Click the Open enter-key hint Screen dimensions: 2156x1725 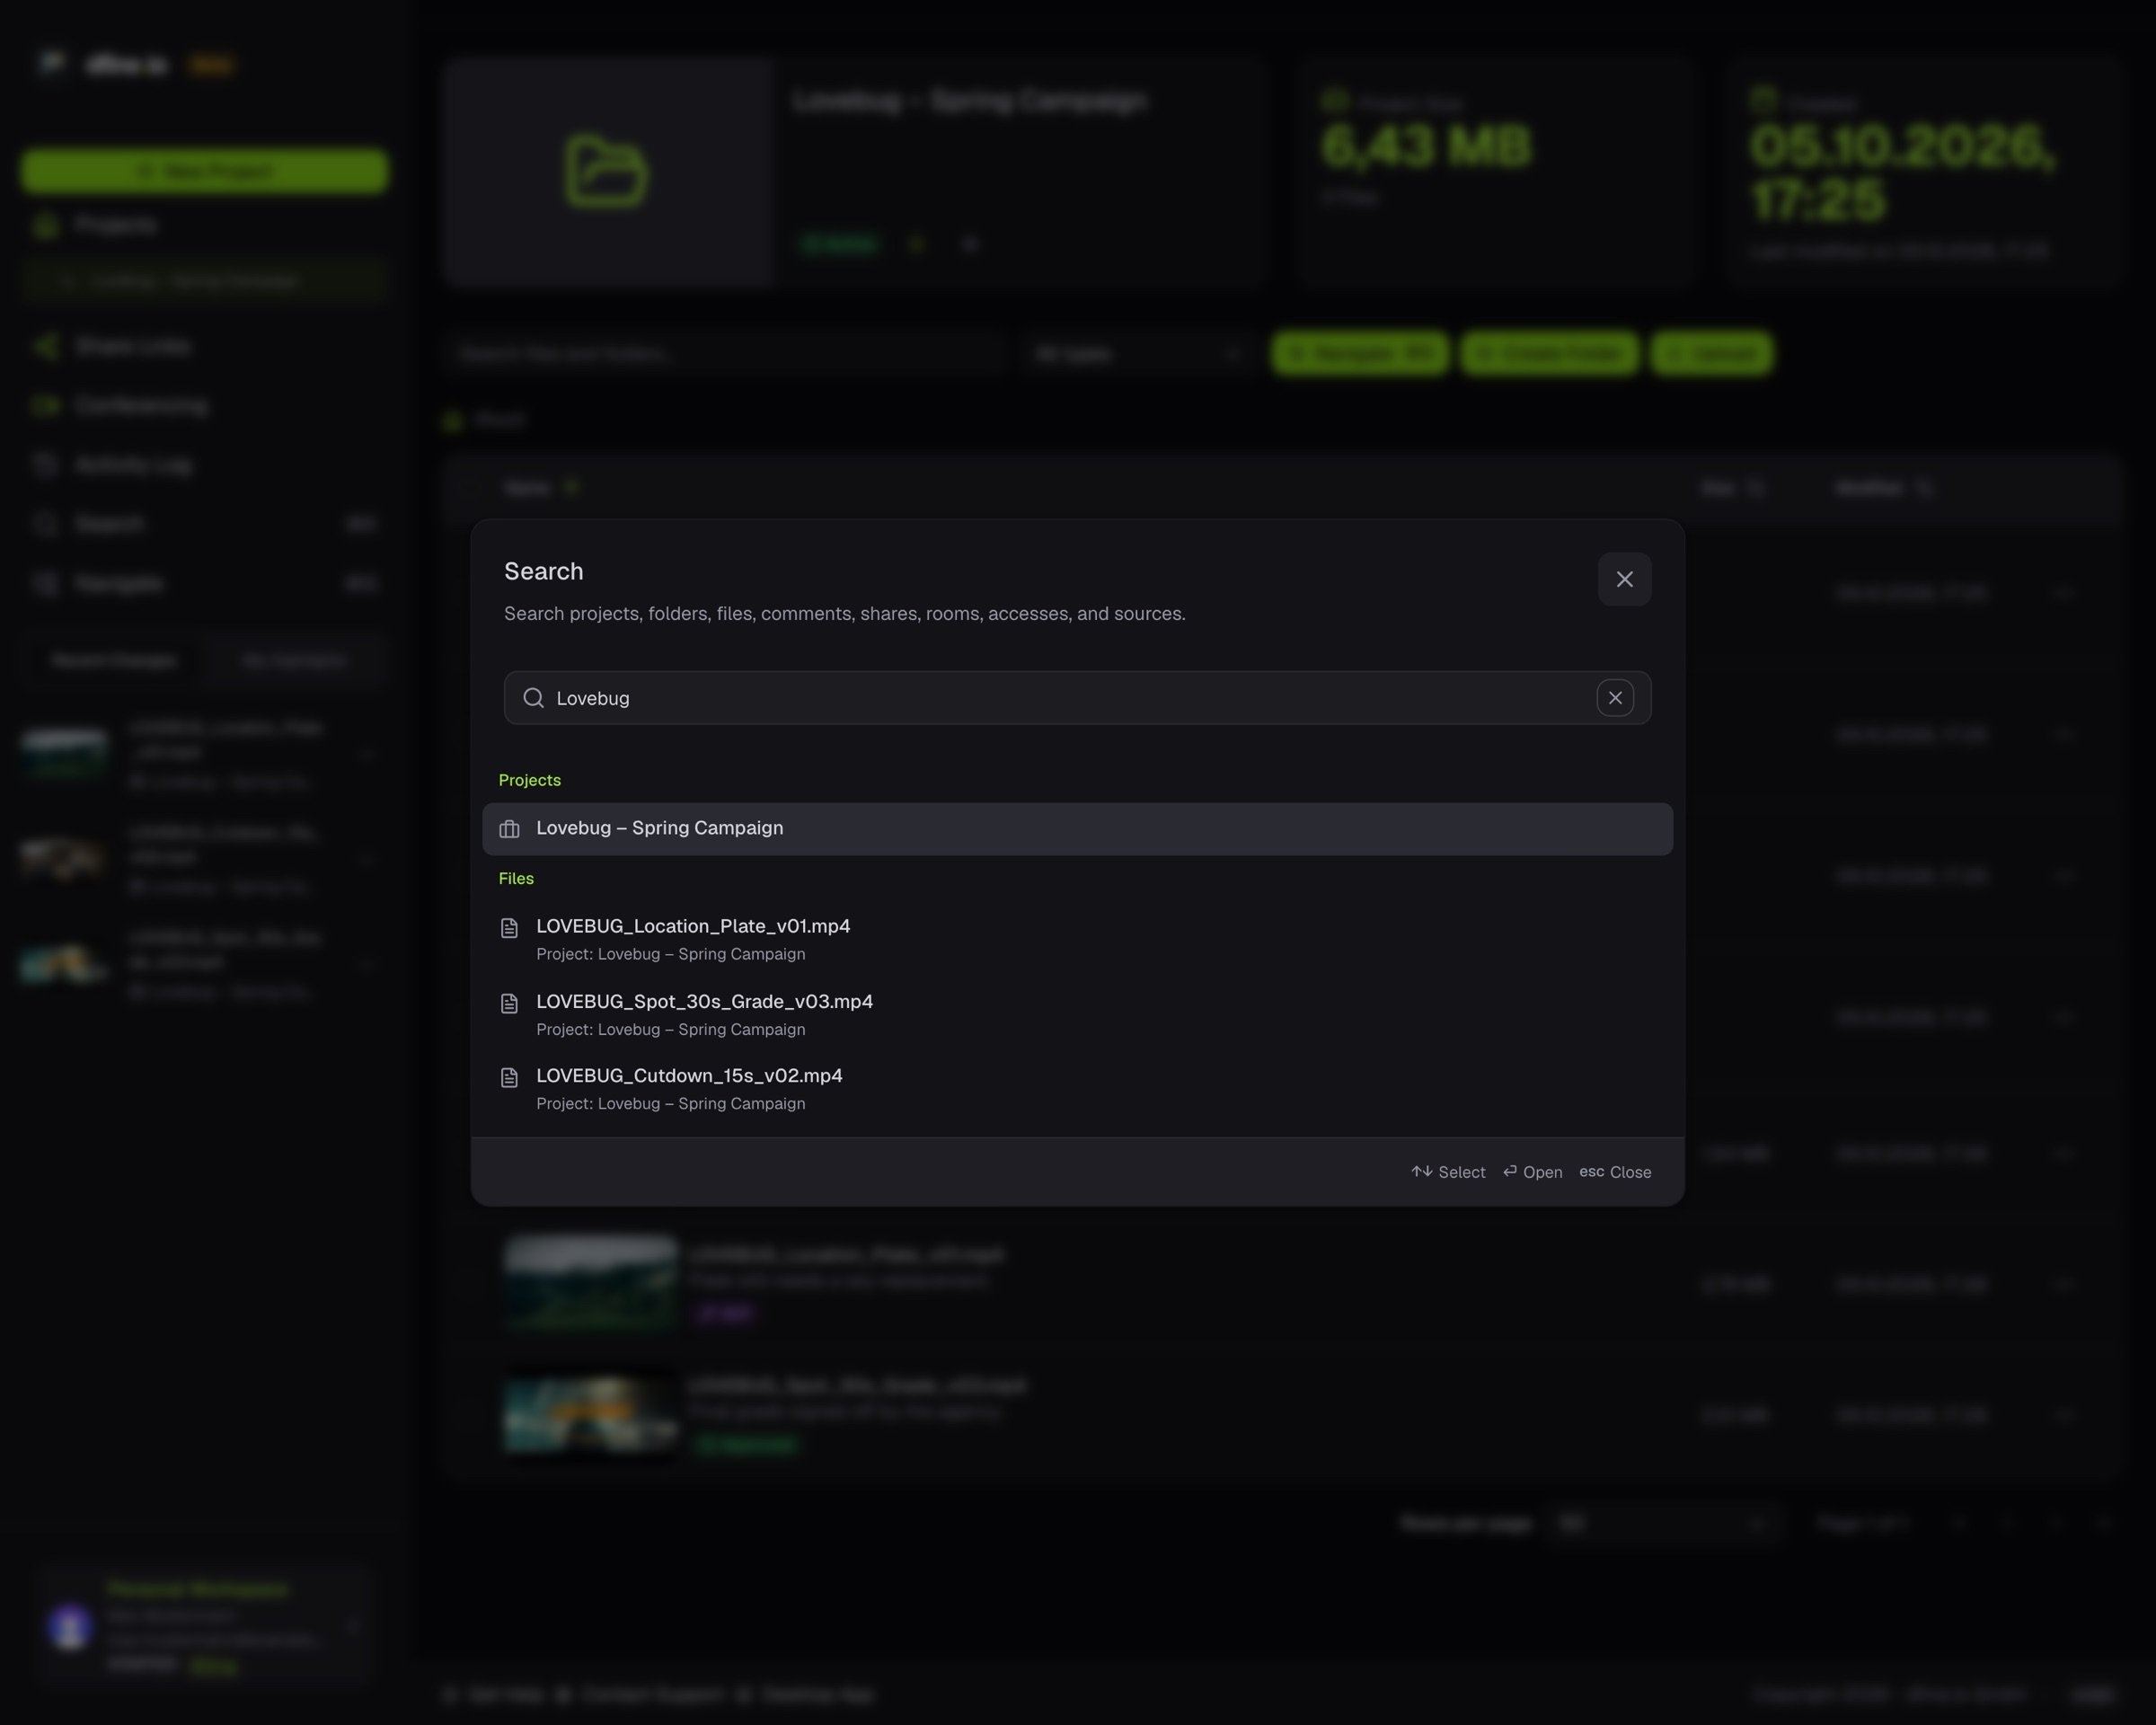(x=1532, y=1172)
